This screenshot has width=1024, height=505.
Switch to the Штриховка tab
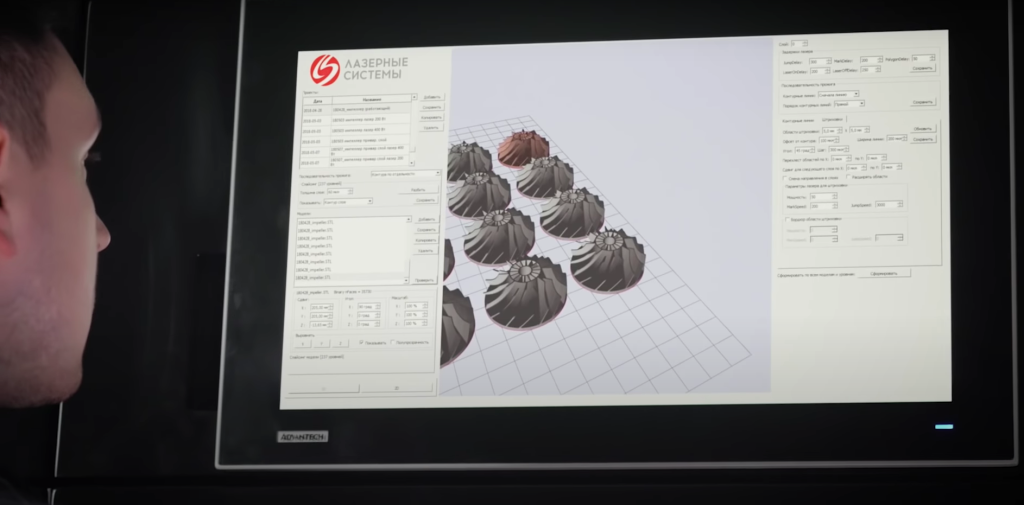coord(833,119)
